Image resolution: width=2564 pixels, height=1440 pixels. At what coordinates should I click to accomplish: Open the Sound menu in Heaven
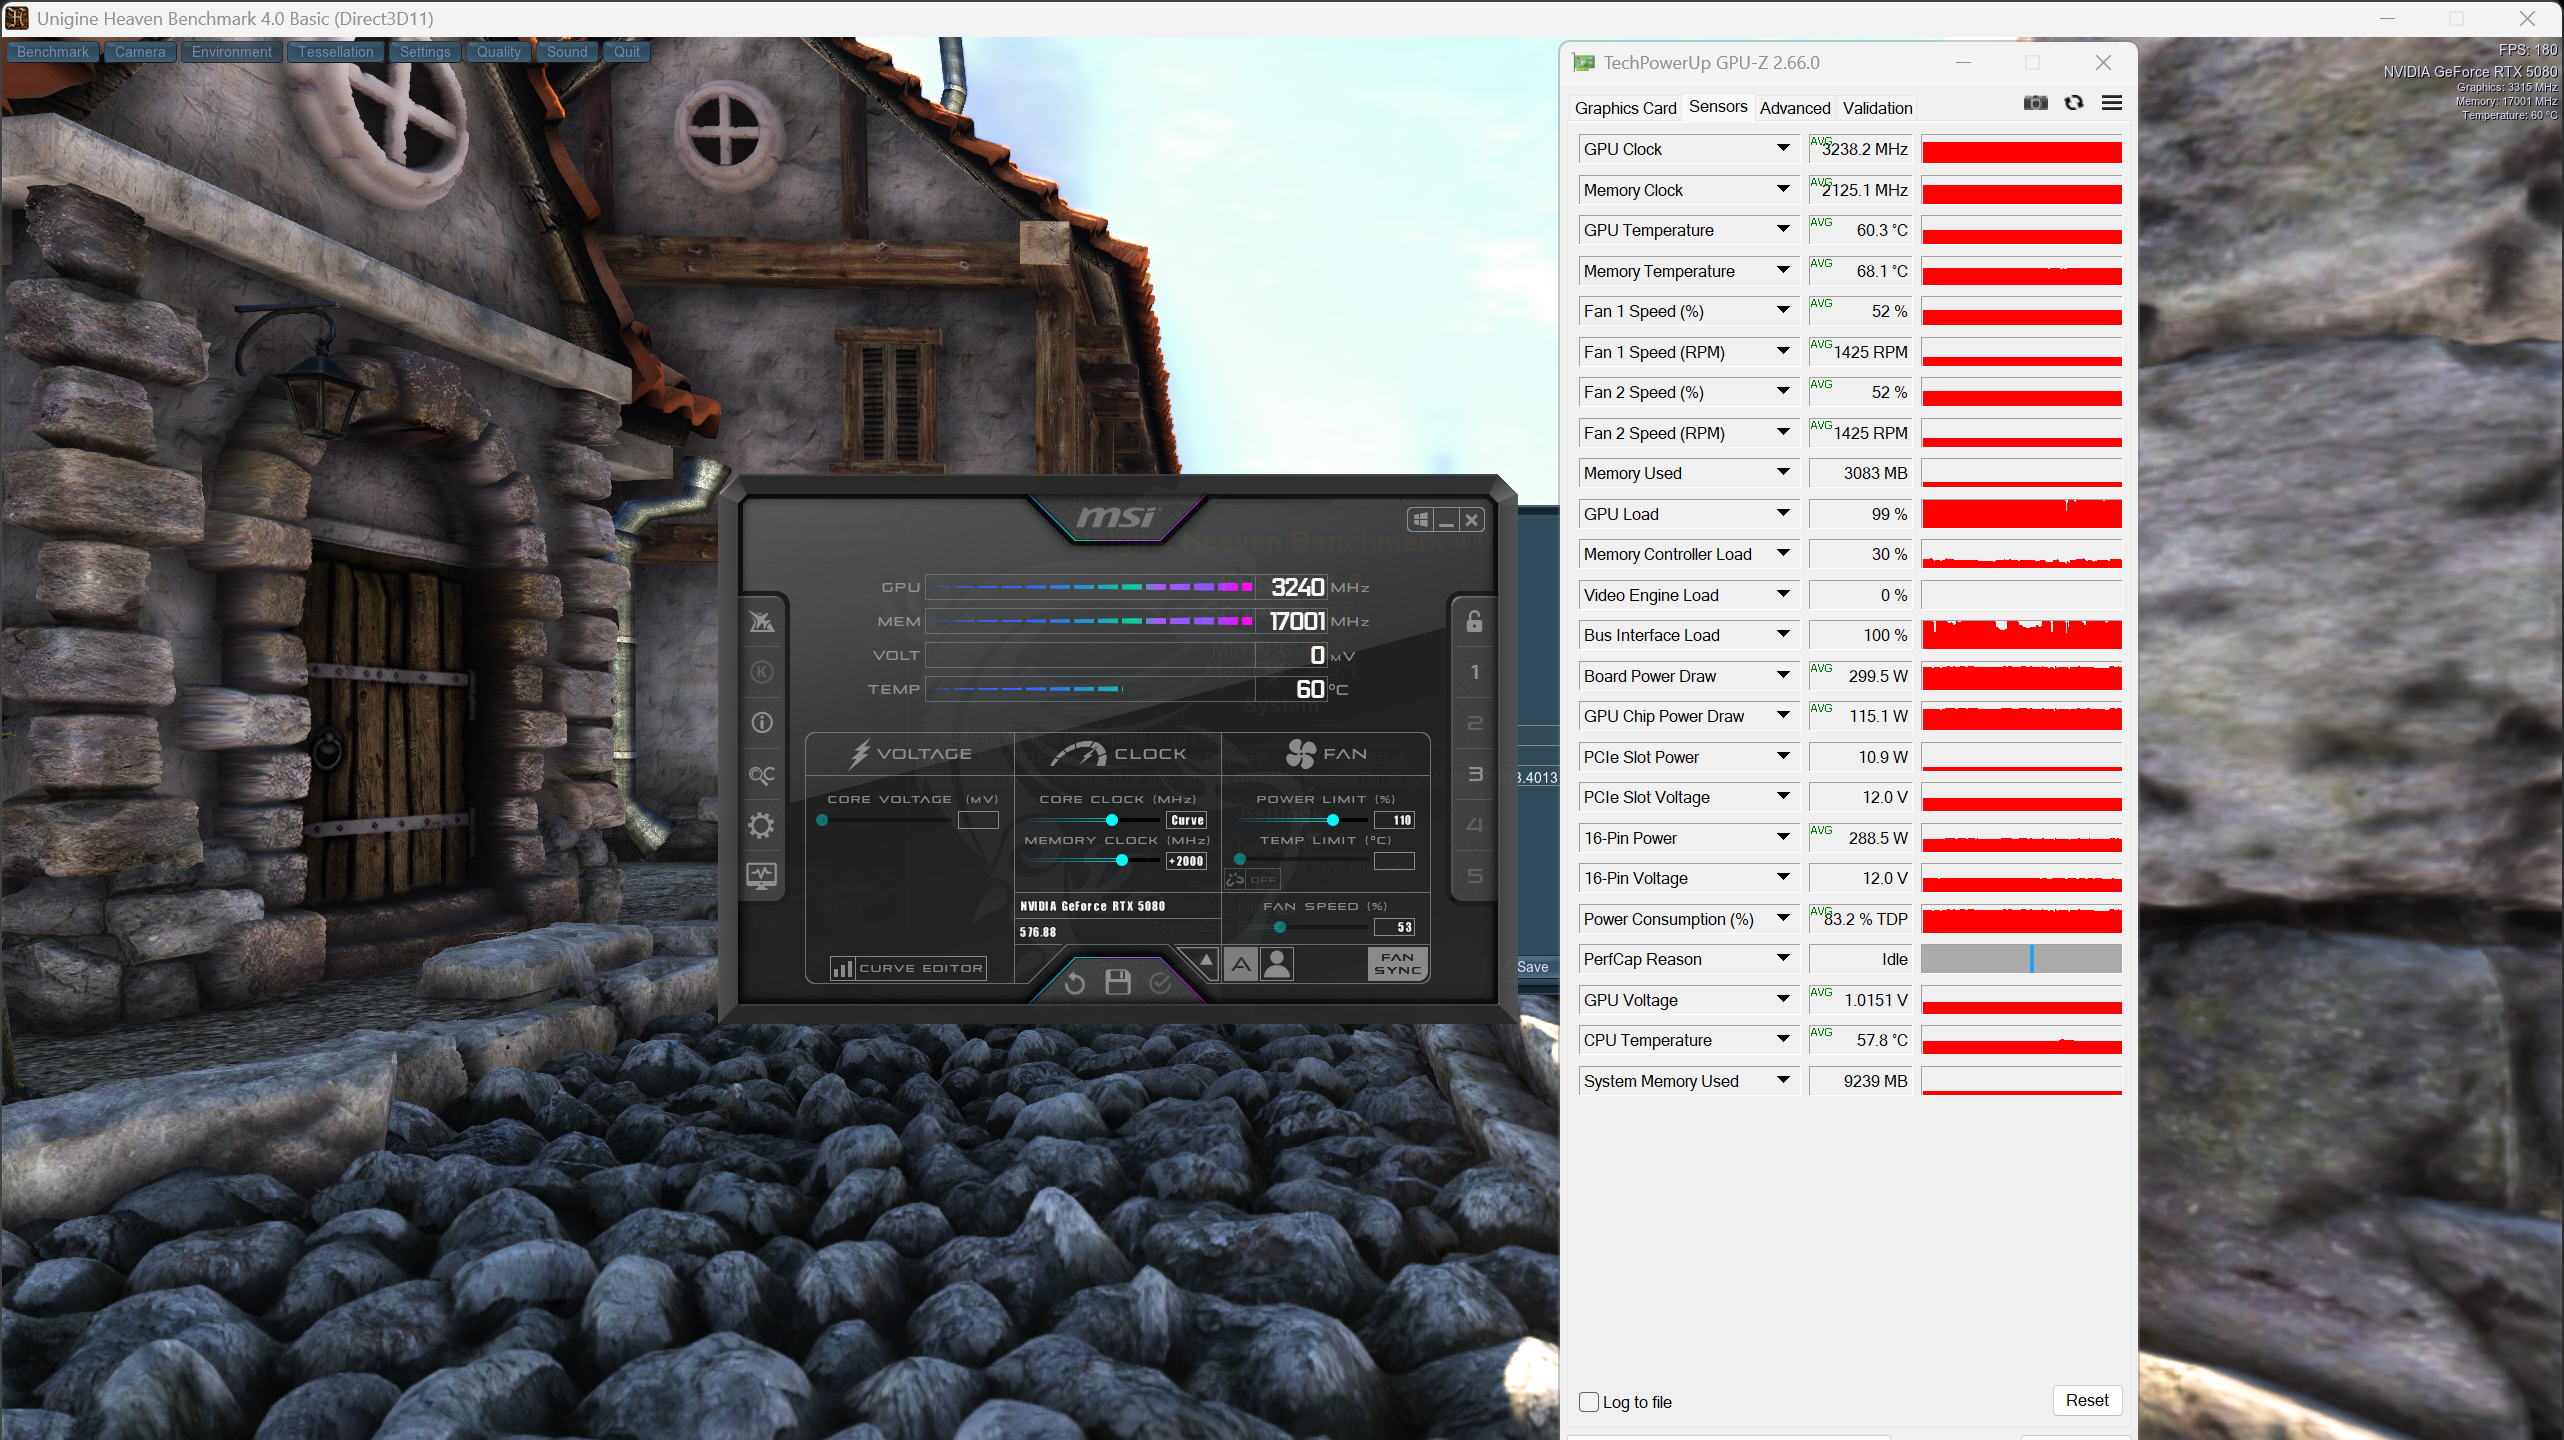click(x=567, y=52)
